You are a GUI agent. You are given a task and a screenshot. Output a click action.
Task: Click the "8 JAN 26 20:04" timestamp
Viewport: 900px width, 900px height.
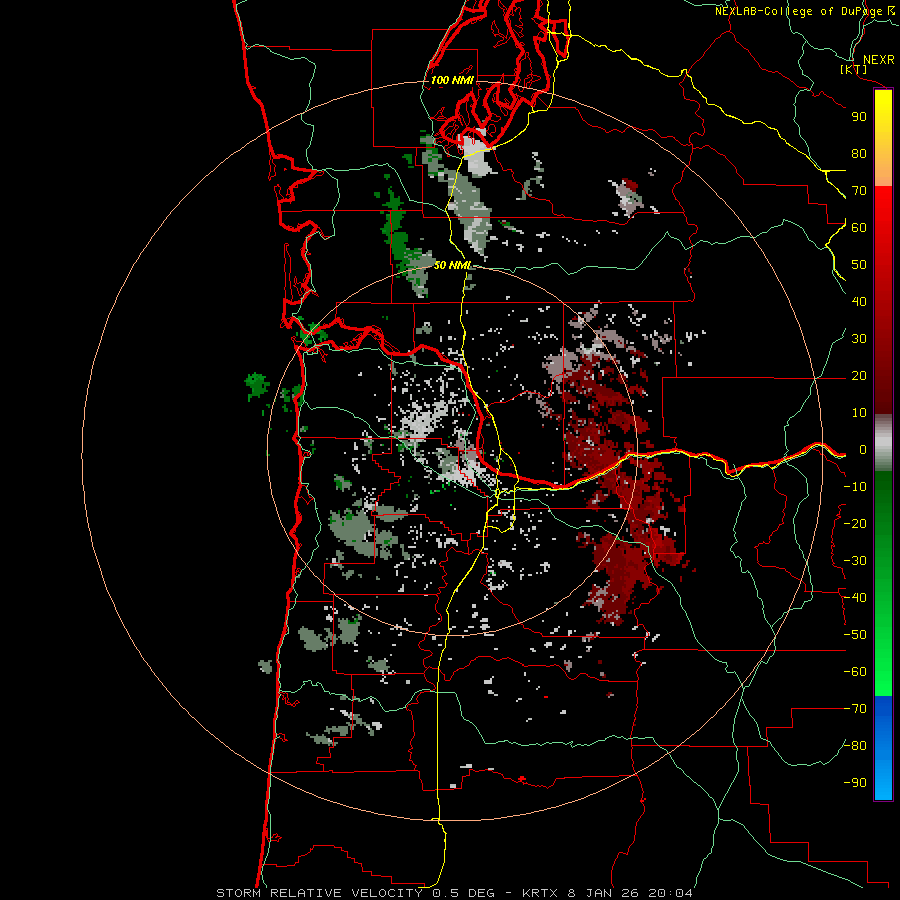click(x=630, y=893)
